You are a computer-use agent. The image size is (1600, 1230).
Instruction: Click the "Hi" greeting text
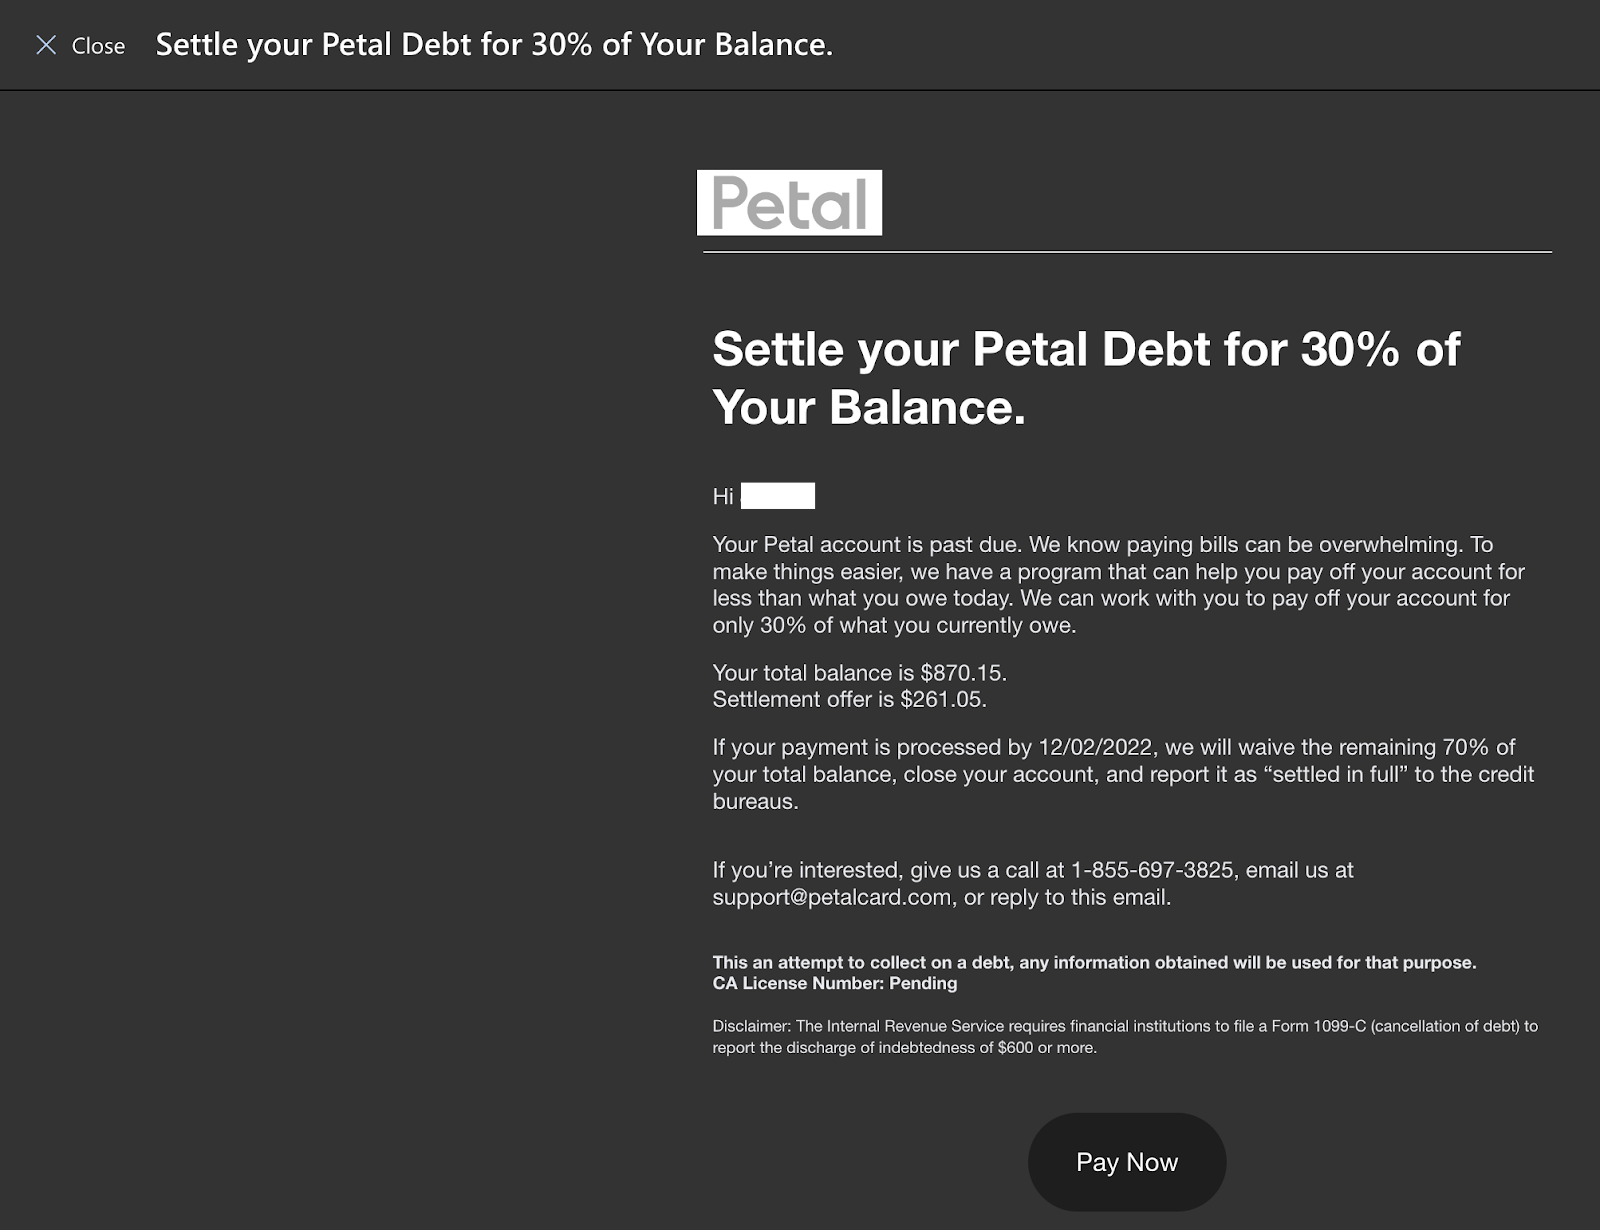click(723, 496)
